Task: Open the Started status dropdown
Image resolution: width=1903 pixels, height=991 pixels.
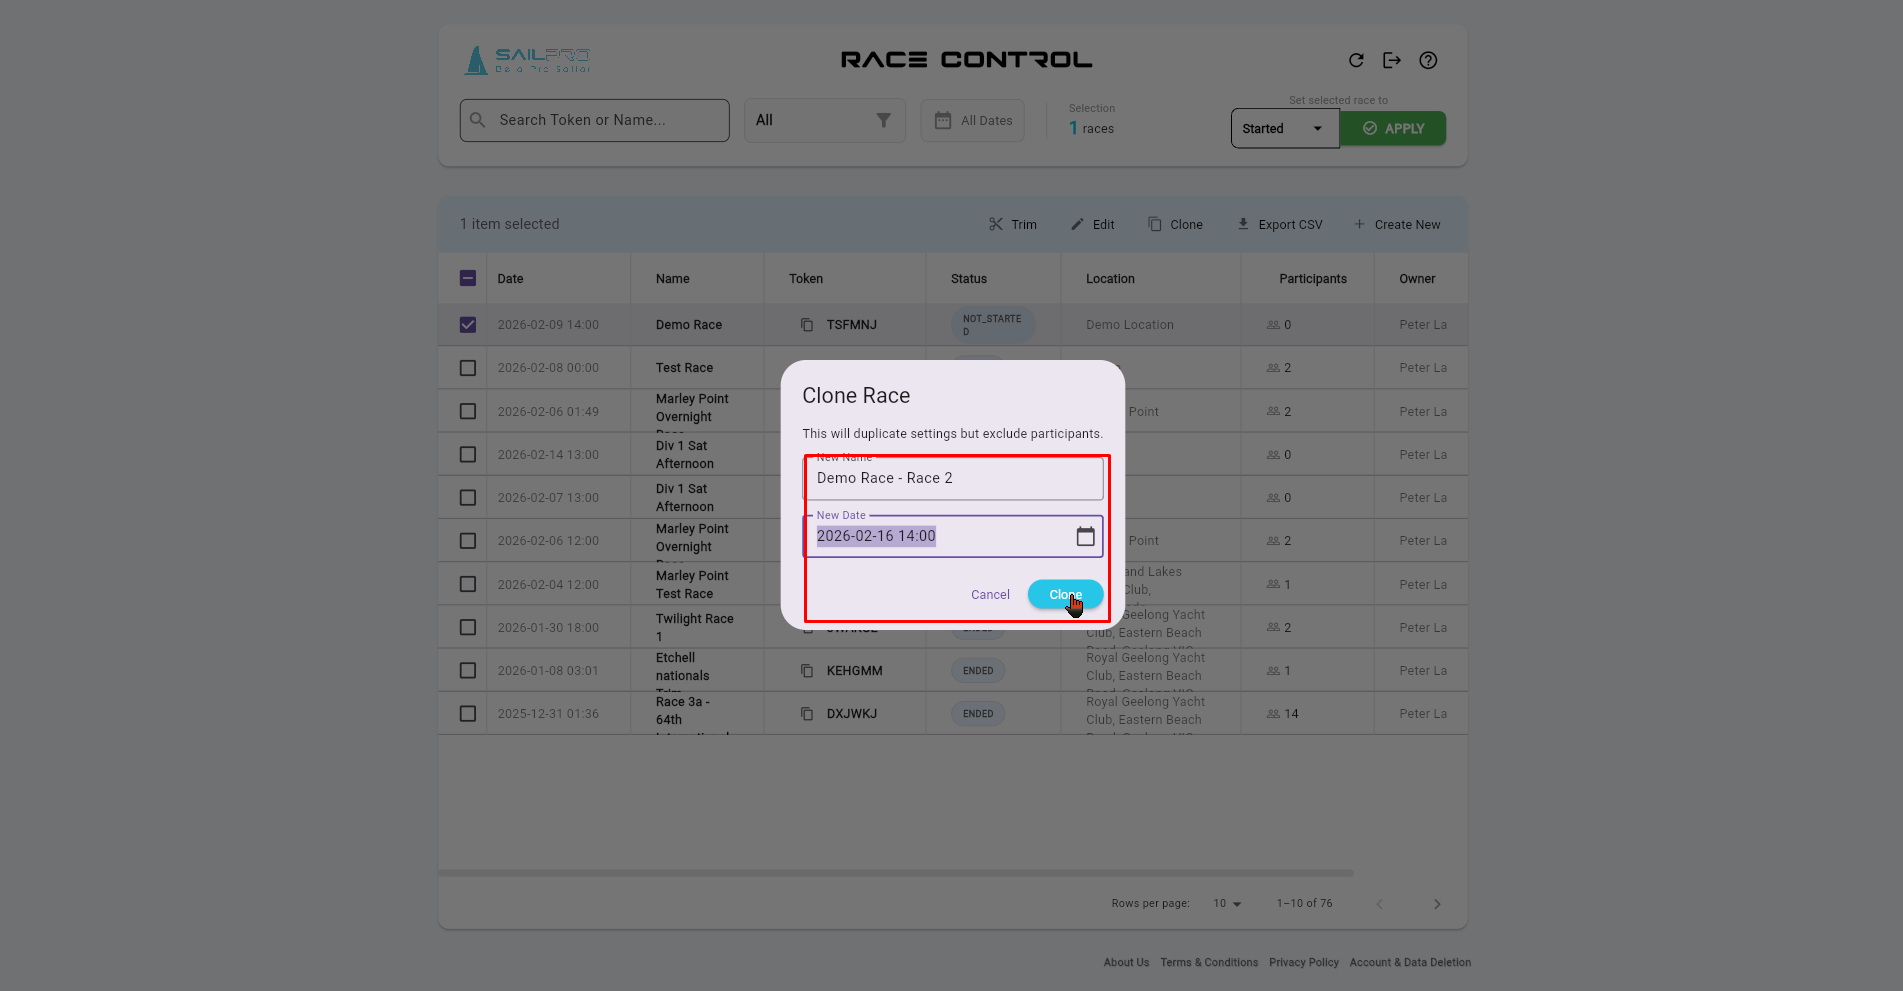Action: tap(1284, 129)
